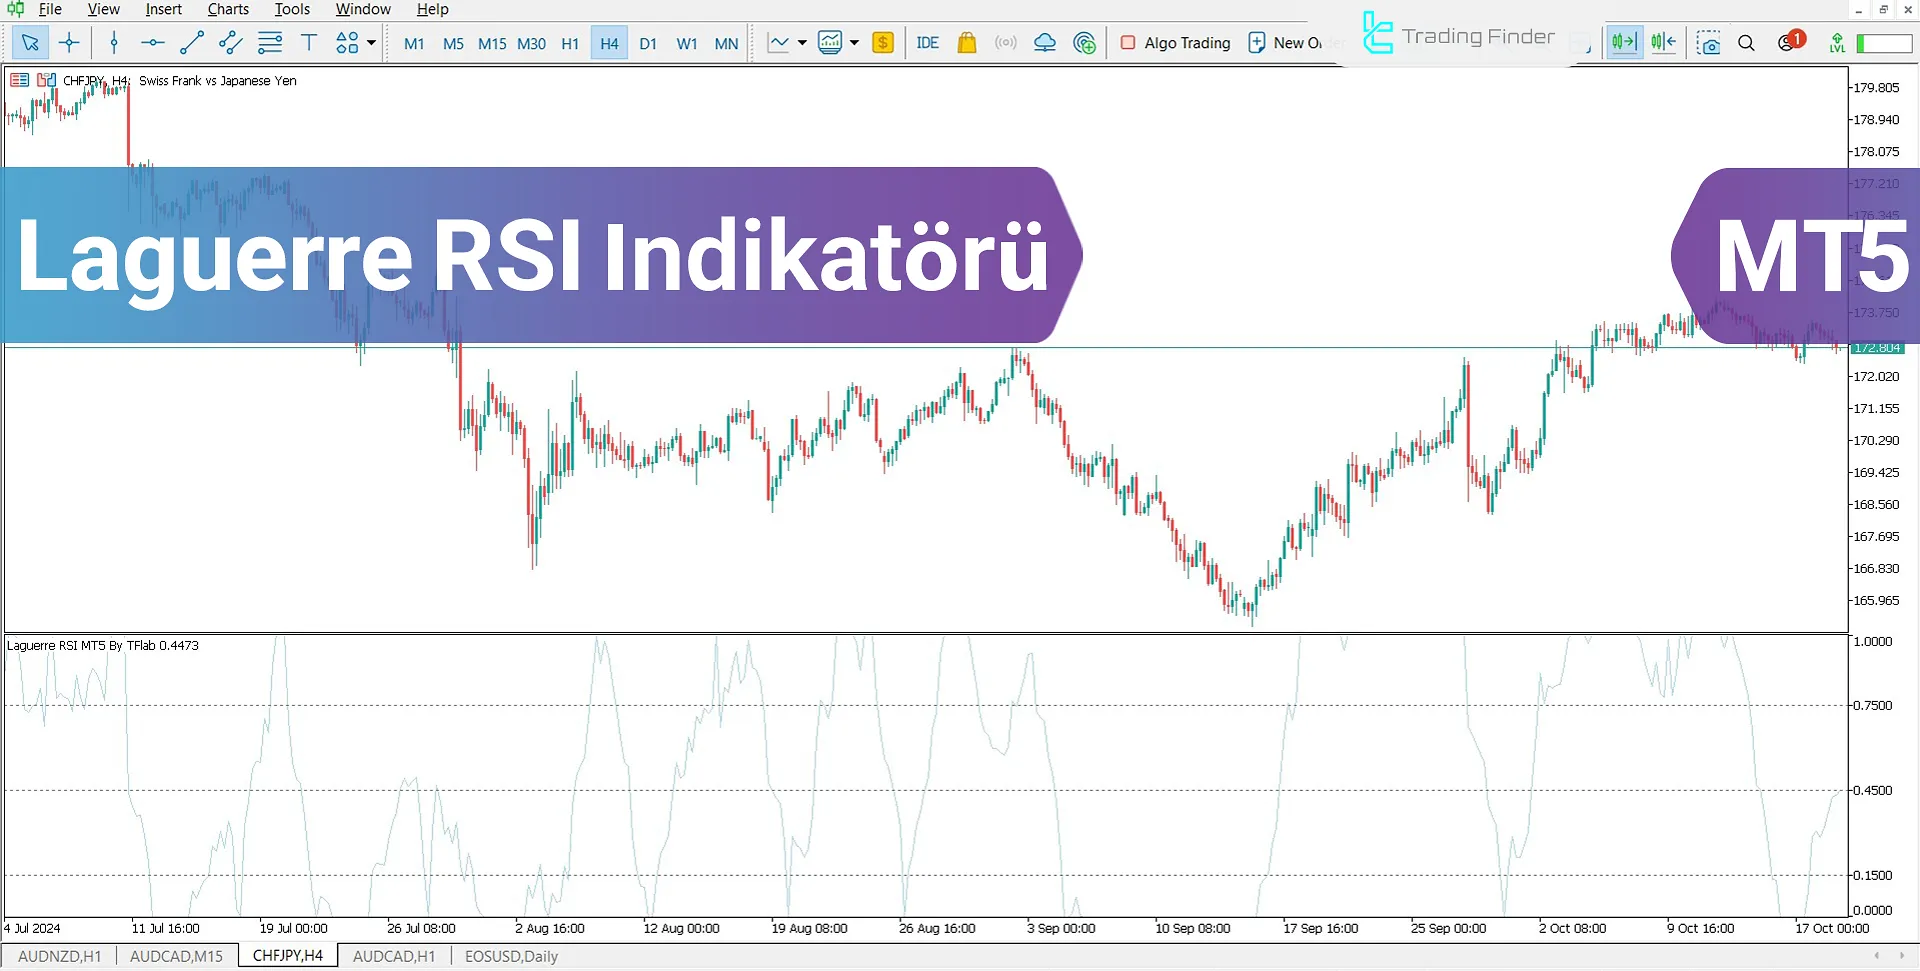Toggle Algo Trading
This screenshot has width=1920, height=971.
coord(1176,43)
